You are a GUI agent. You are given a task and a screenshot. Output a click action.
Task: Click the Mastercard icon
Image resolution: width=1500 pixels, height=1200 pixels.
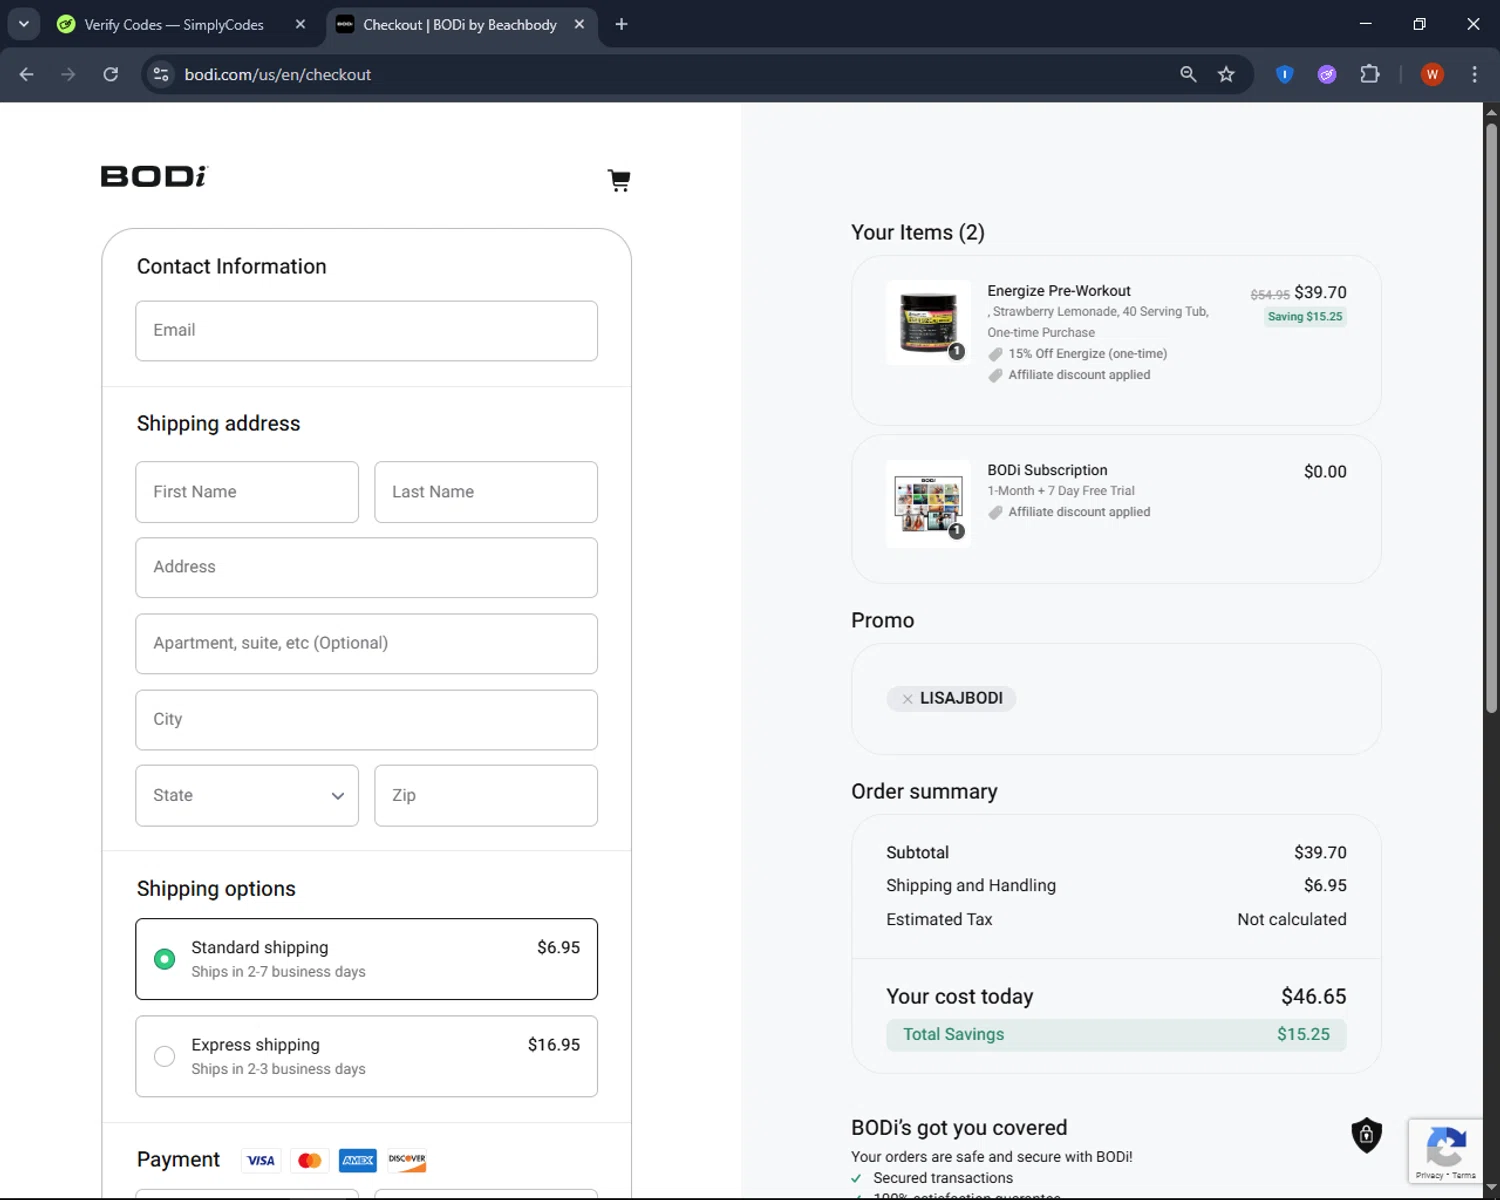pos(310,1160)
